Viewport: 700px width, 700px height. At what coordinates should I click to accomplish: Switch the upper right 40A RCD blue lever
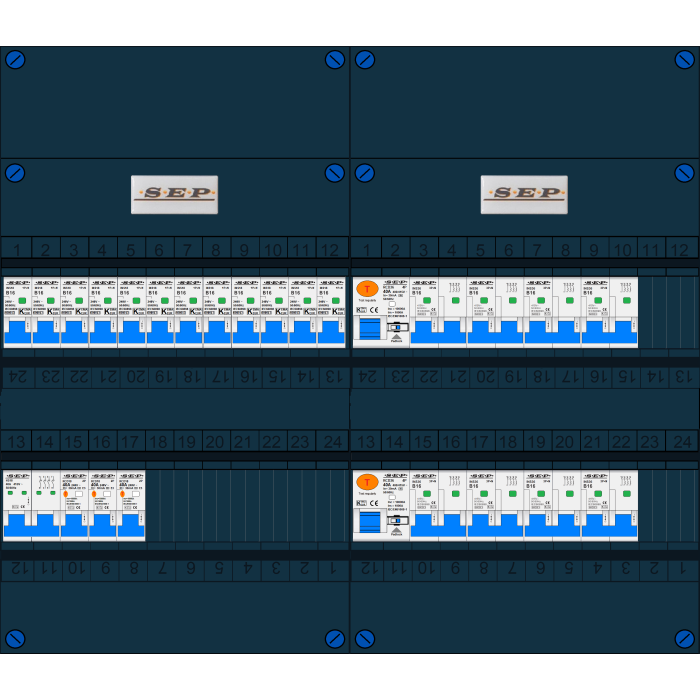369,329
